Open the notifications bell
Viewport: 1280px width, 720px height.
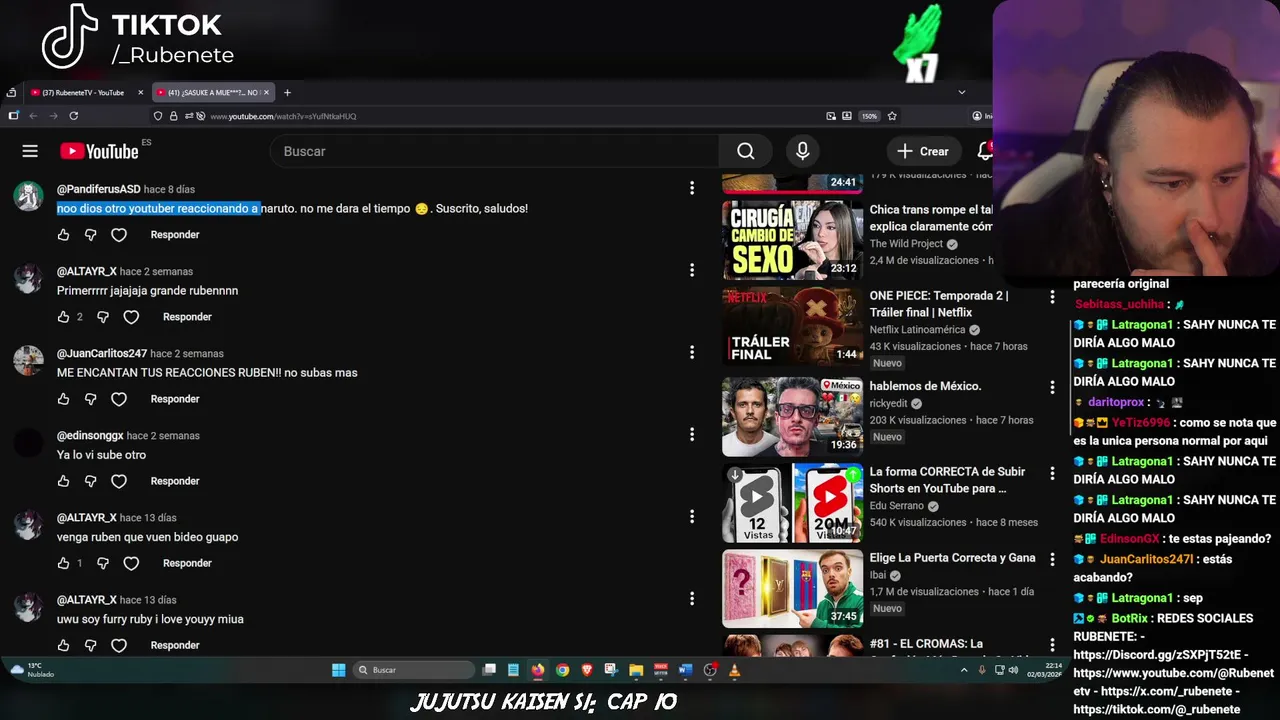coord(985,151)
